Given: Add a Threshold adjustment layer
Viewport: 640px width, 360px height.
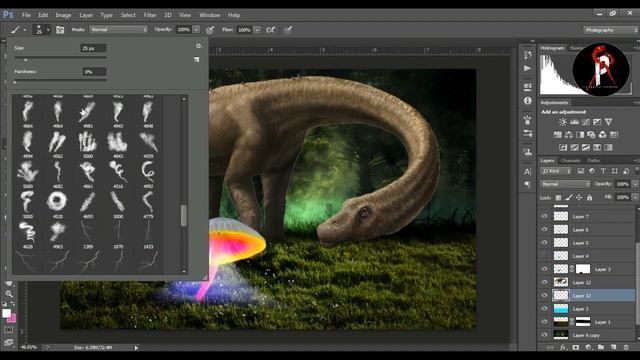Looking at the screenshot, I should click(x=586, y=147).
